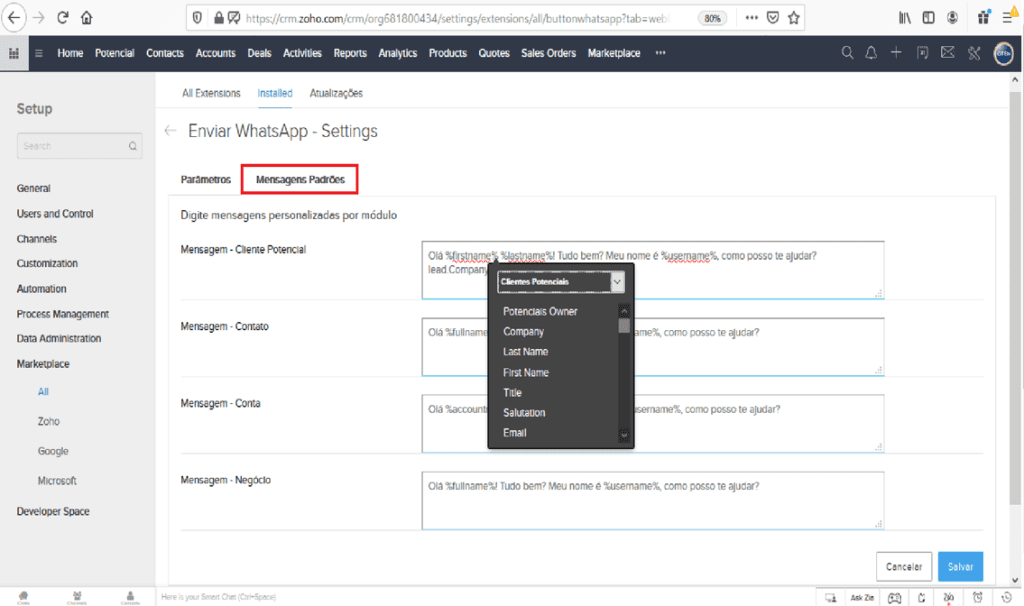Image resolution: width=1024 pixels, height=606 pixels.
Task: Click the field list scrollbar down arrow
Action: pos(624,435)
